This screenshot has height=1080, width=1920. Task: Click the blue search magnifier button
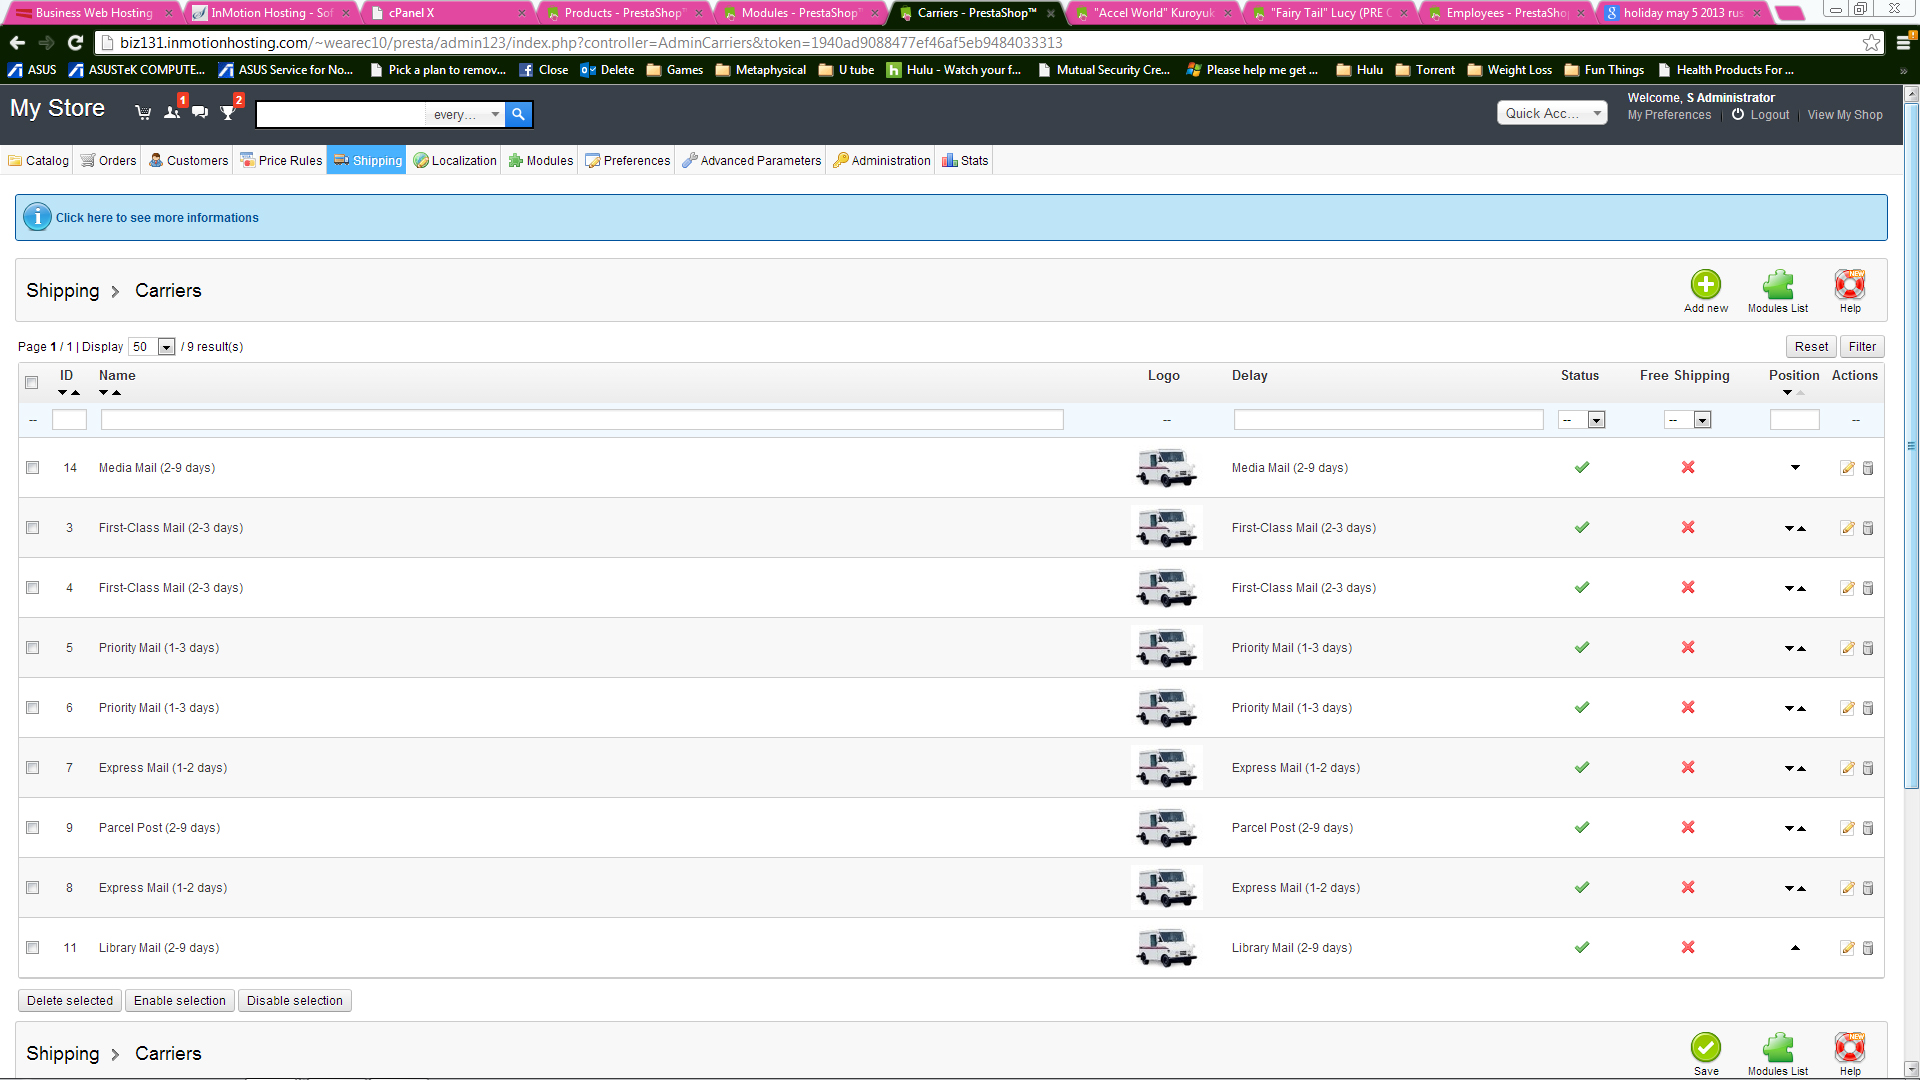pyautogui.click(x=518, y=114)
